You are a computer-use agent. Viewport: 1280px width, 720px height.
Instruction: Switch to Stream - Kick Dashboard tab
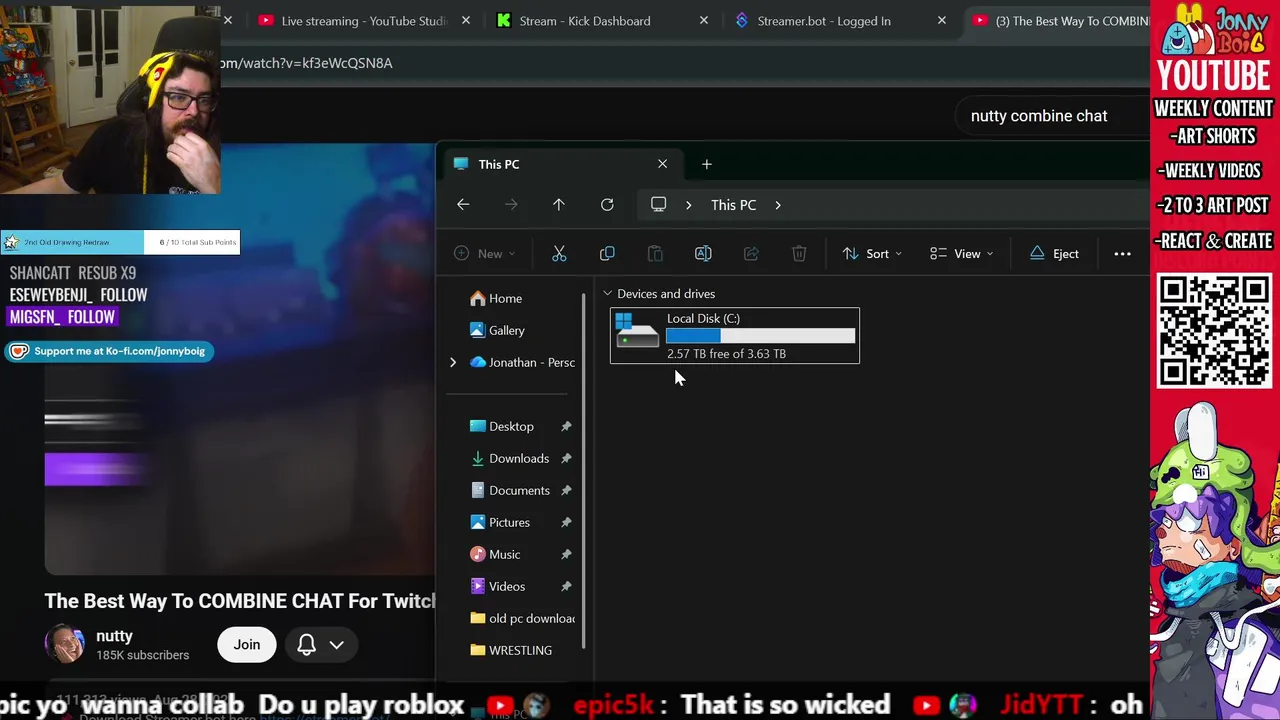[x=584, y=21]
